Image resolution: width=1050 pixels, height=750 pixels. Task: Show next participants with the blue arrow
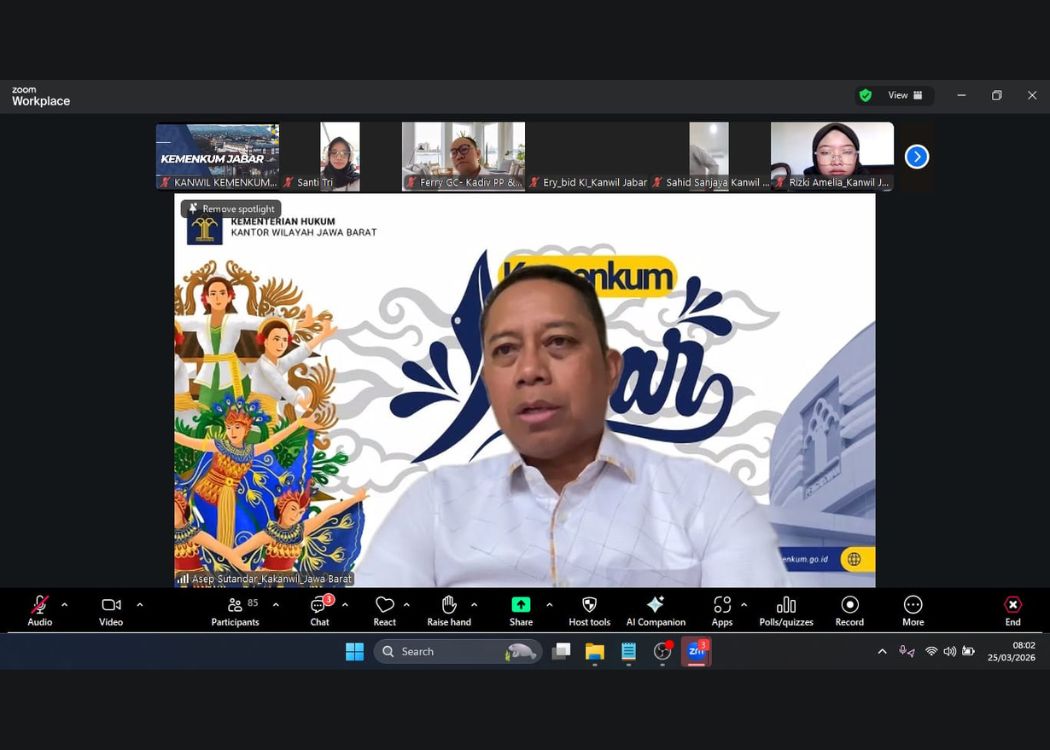[917, 157]
